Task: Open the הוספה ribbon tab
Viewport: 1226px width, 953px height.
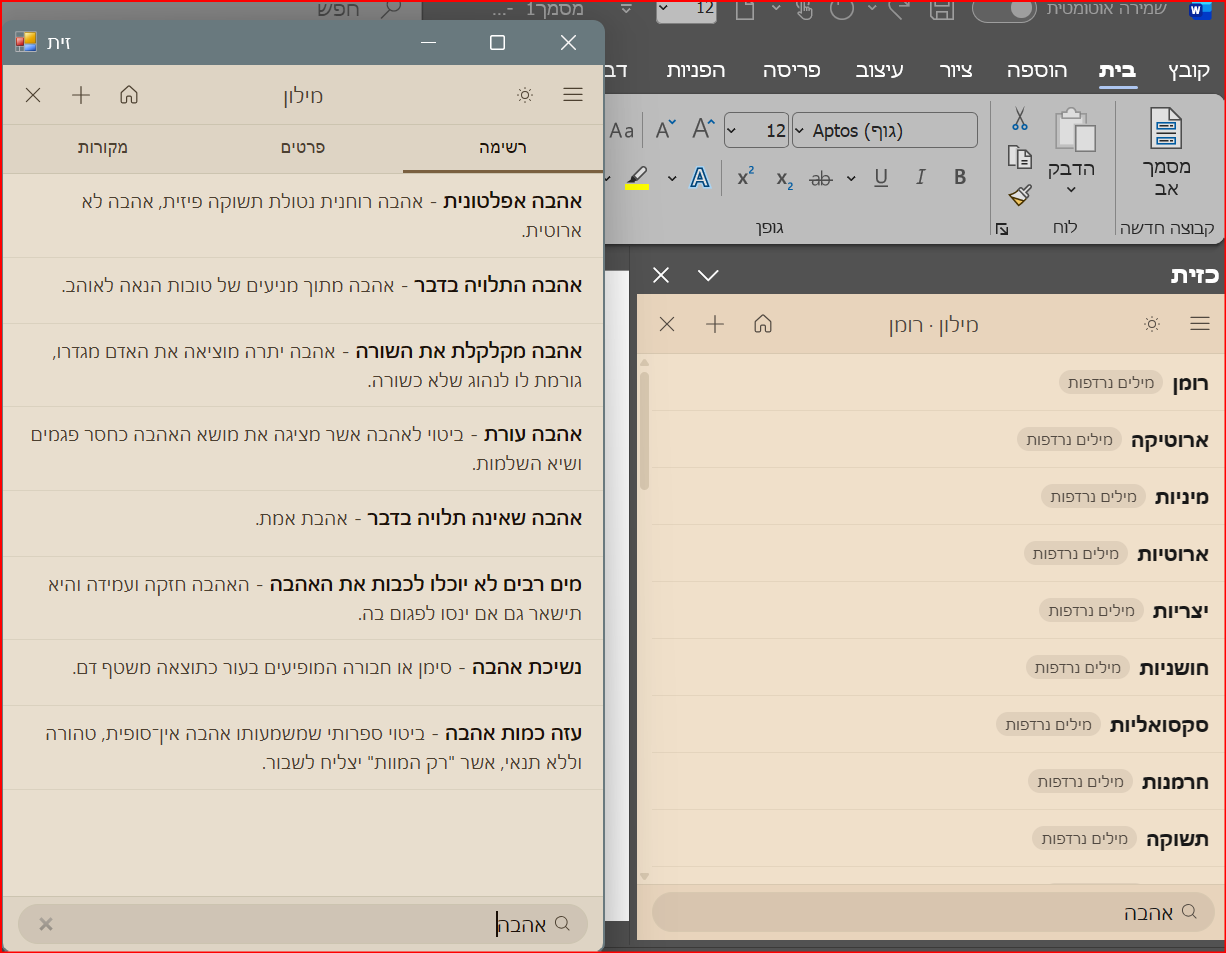Action: pyautogui.click(x=1036, y=70)
